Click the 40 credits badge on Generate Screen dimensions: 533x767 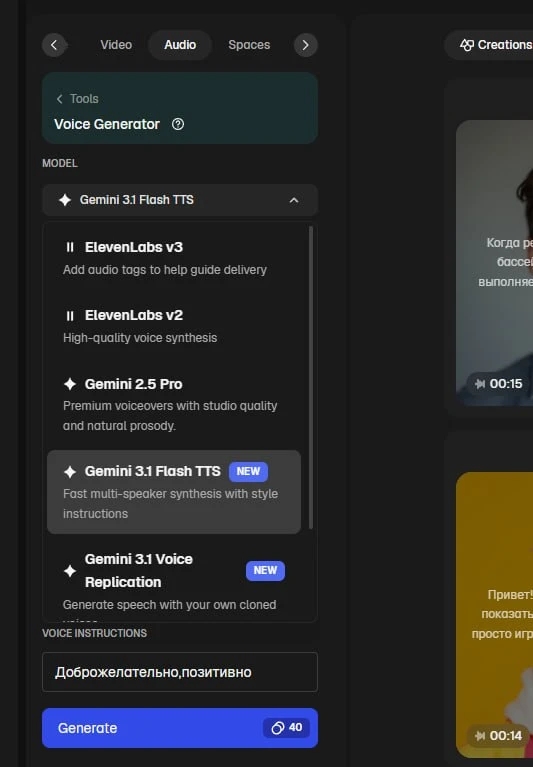click(287, 728)
